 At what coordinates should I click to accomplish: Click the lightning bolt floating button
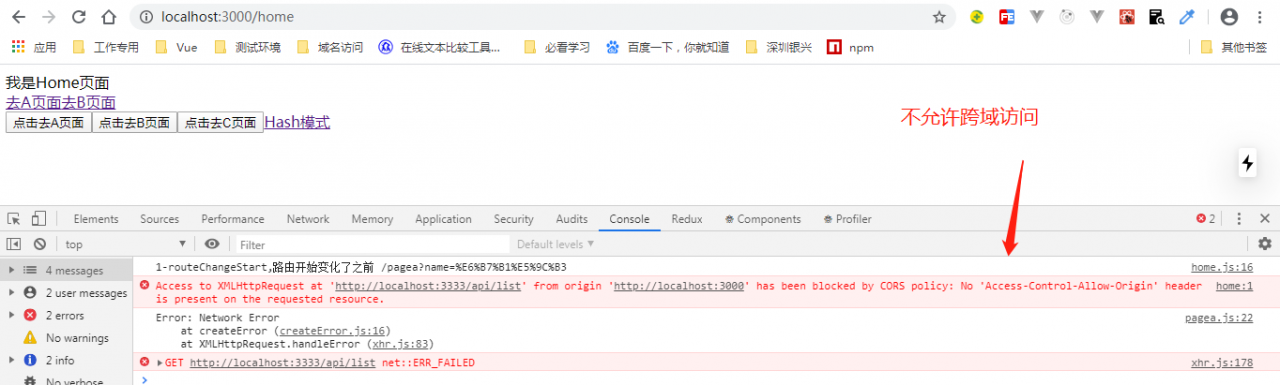[1247, 164]
